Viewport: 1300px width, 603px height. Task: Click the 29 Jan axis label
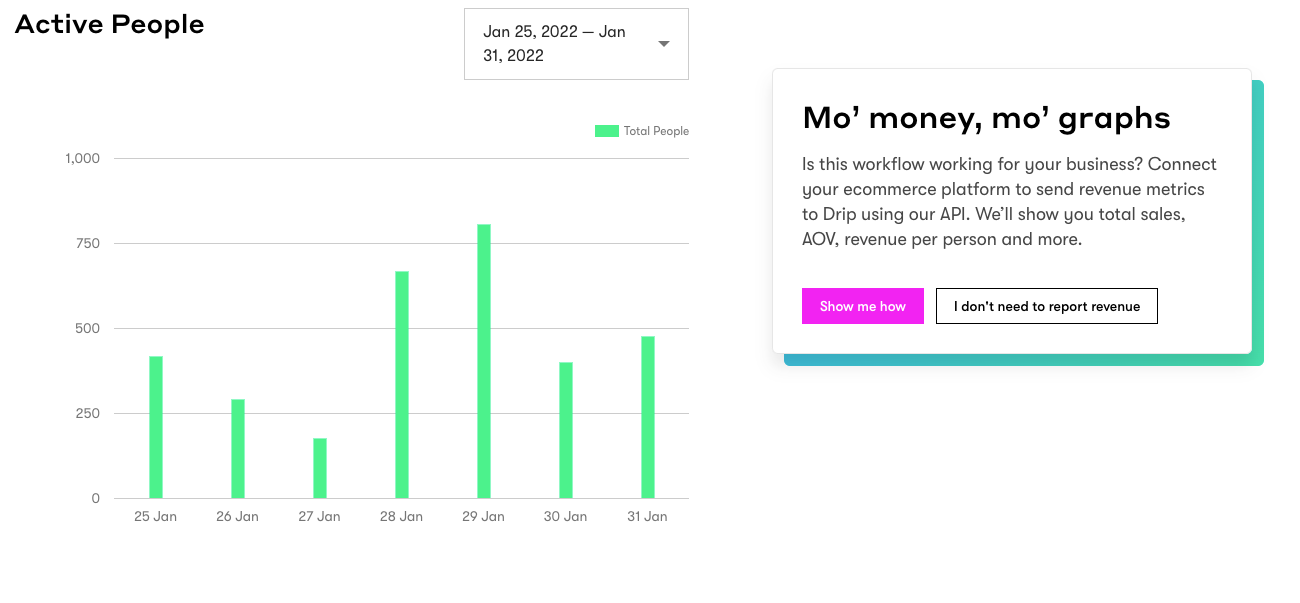point(484,517)
